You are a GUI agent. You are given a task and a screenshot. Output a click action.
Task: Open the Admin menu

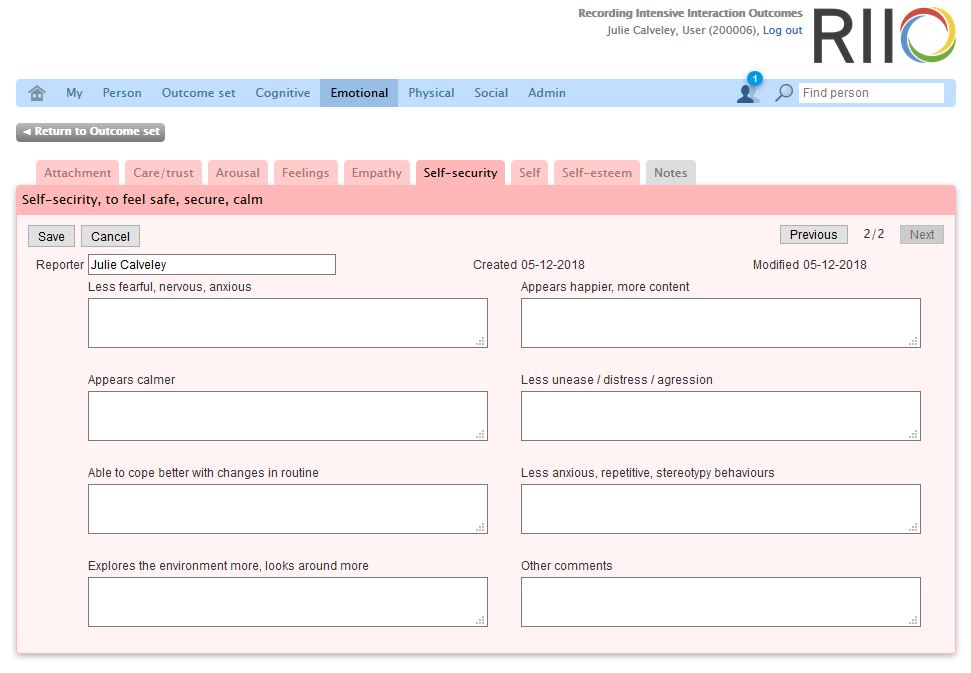click(547, 93)
